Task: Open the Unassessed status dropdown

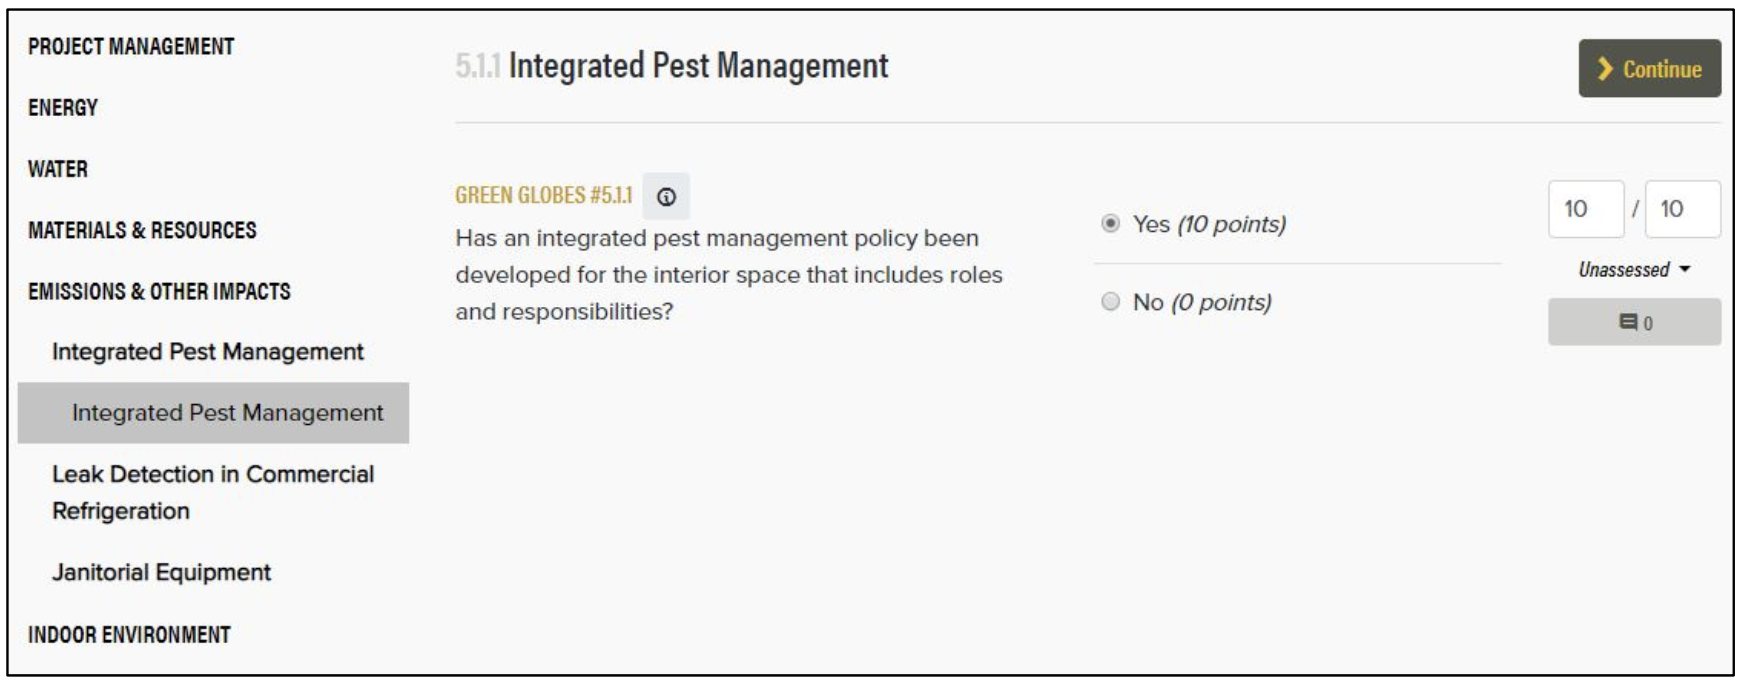Action: pos(1634,270)
